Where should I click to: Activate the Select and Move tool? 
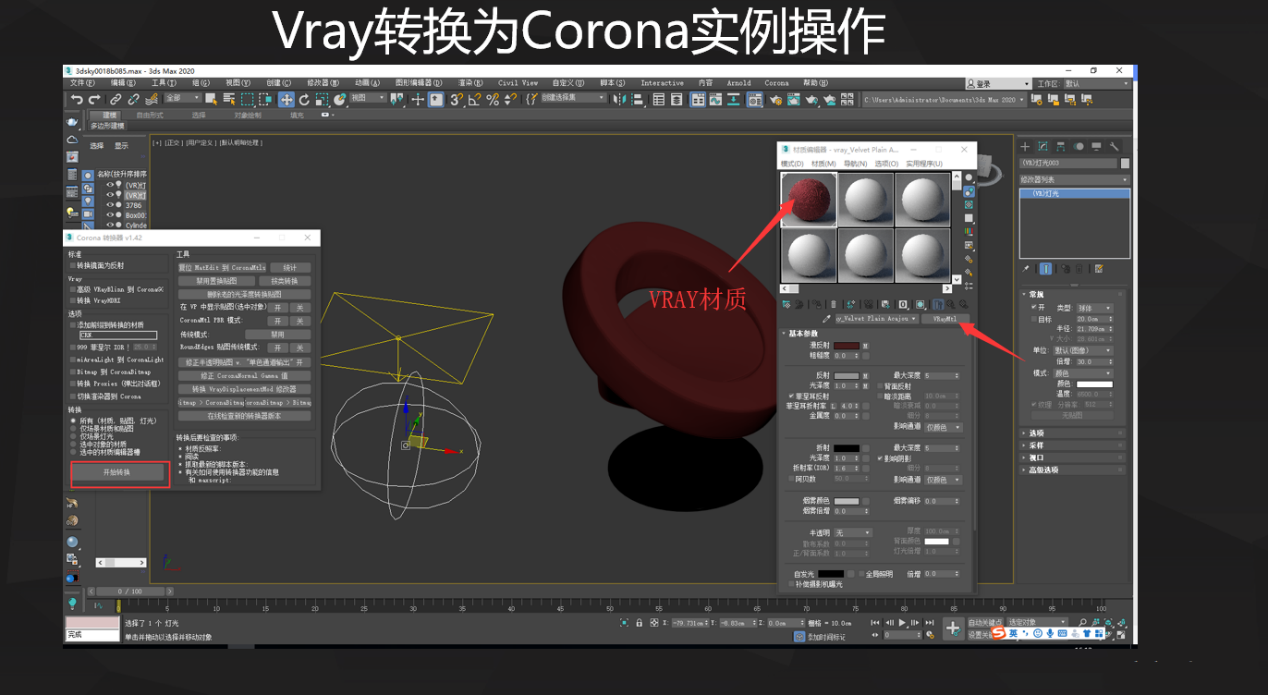[287, 99]
